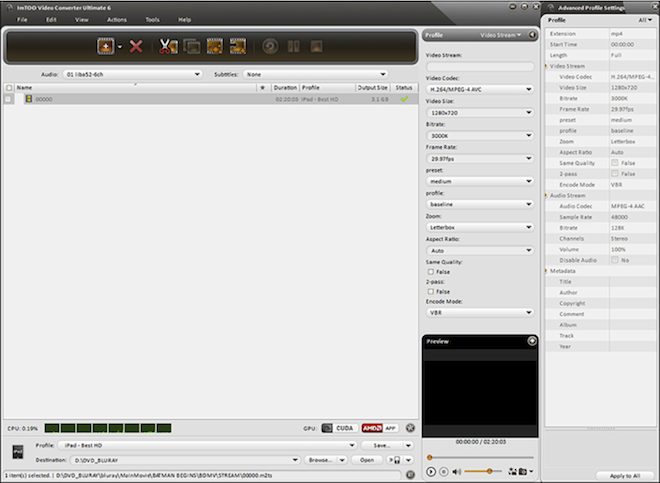
Task: Click the film icon beside 00000
Action: tap(29, 99)
